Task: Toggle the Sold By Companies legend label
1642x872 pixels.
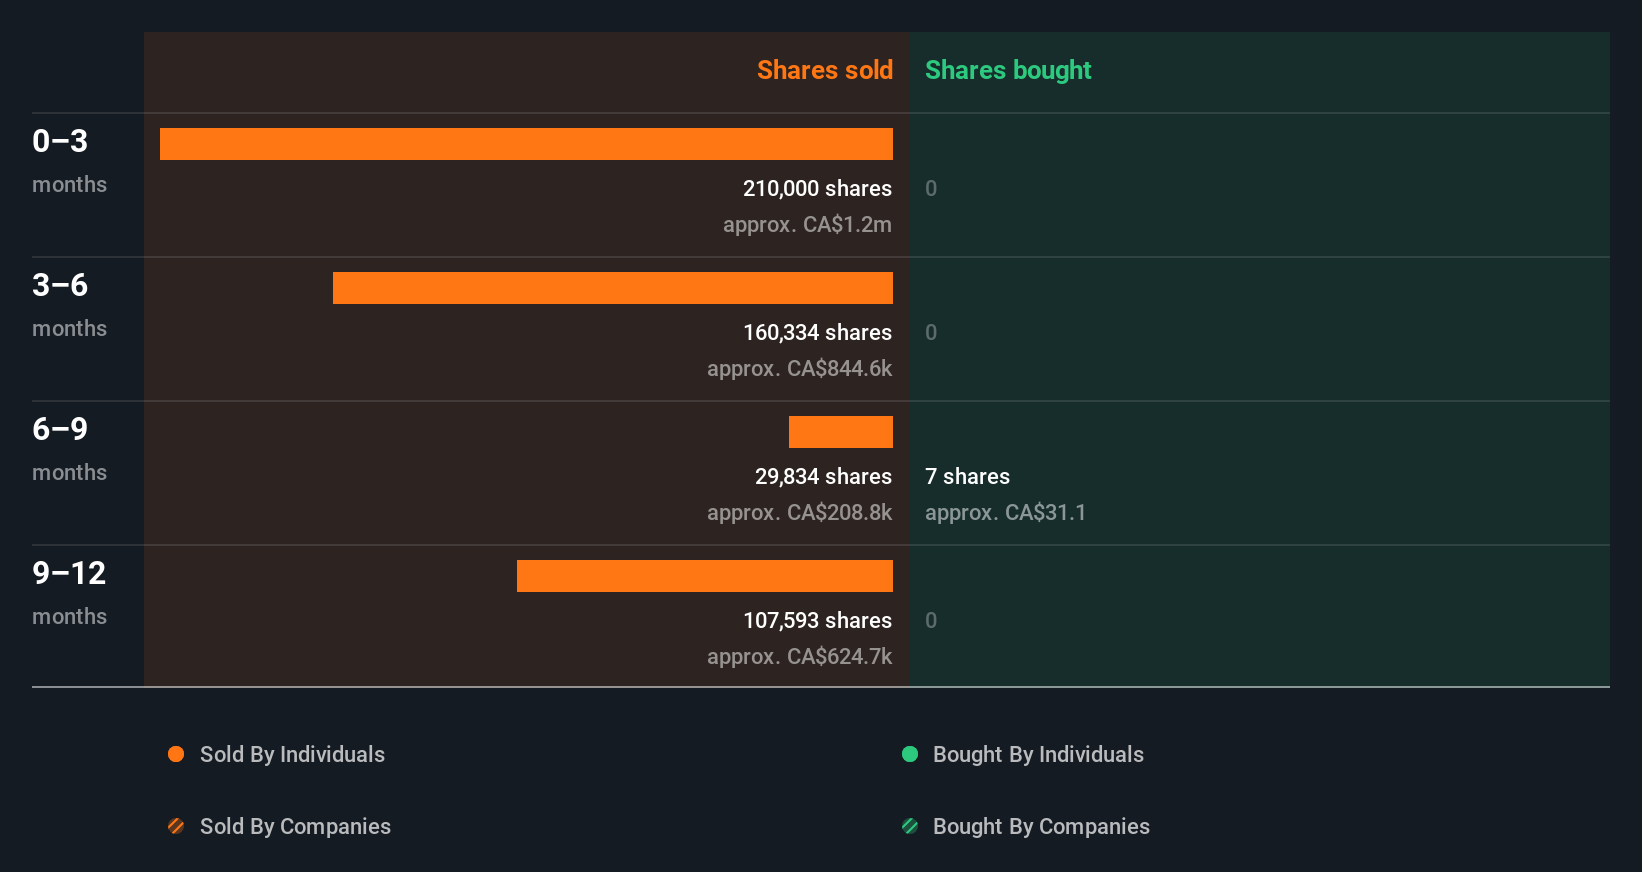Action: [x=295, y=827]
